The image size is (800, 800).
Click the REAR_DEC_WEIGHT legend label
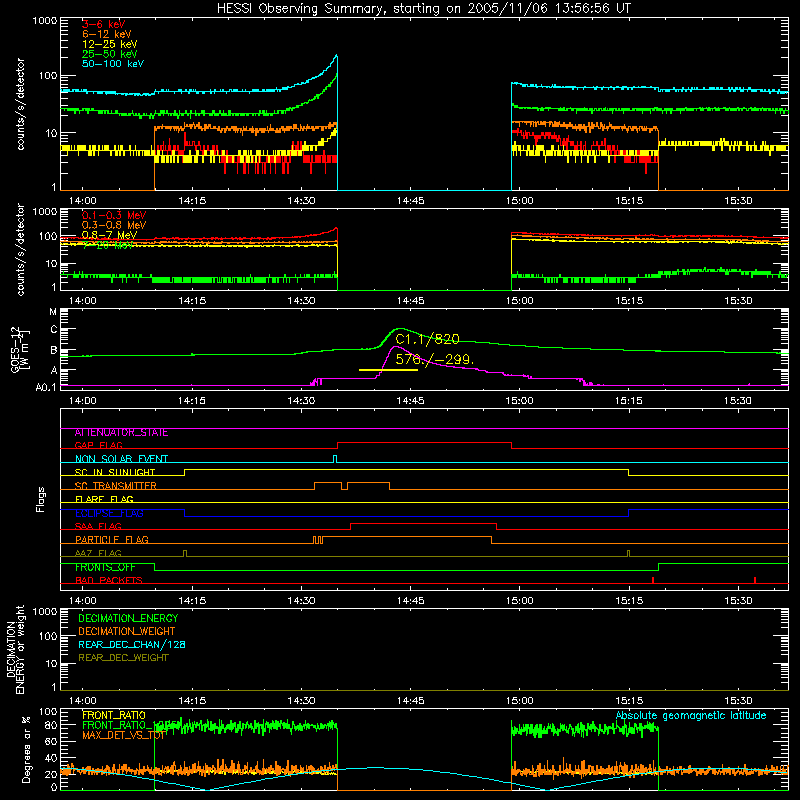[123, 658]
